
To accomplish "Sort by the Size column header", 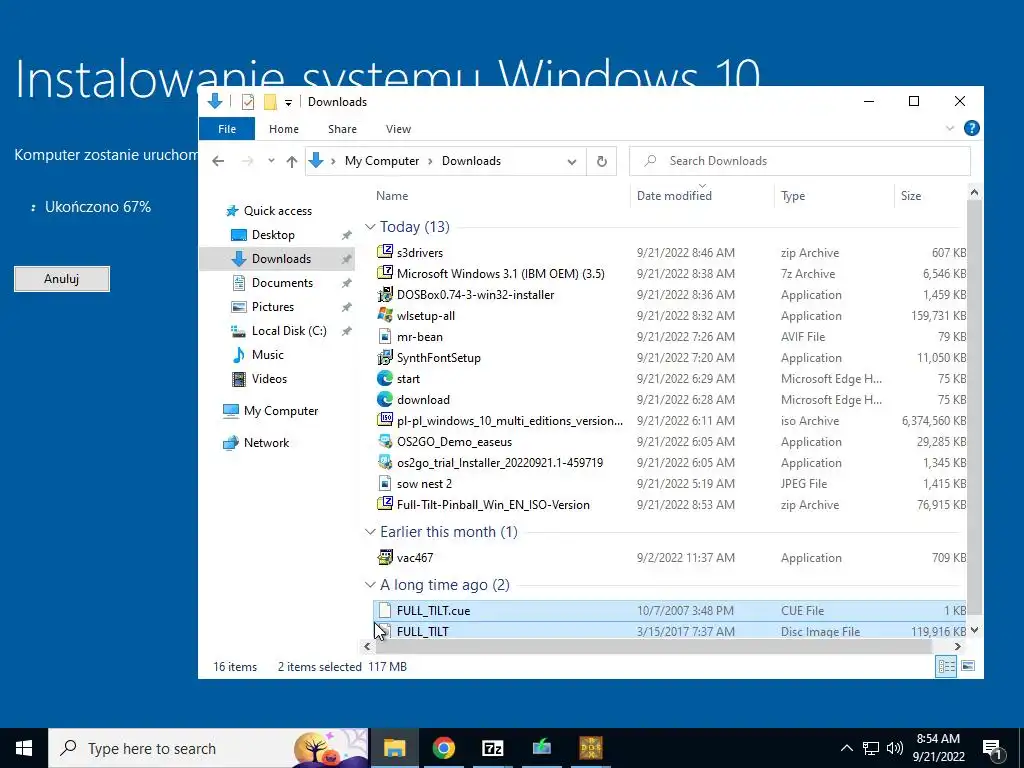I will click(911, 196).
